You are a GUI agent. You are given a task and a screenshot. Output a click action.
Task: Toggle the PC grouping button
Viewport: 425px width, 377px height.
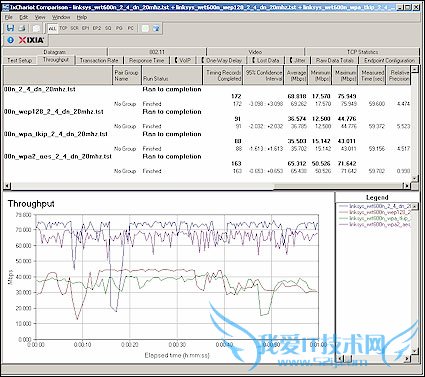coord(131,28)
